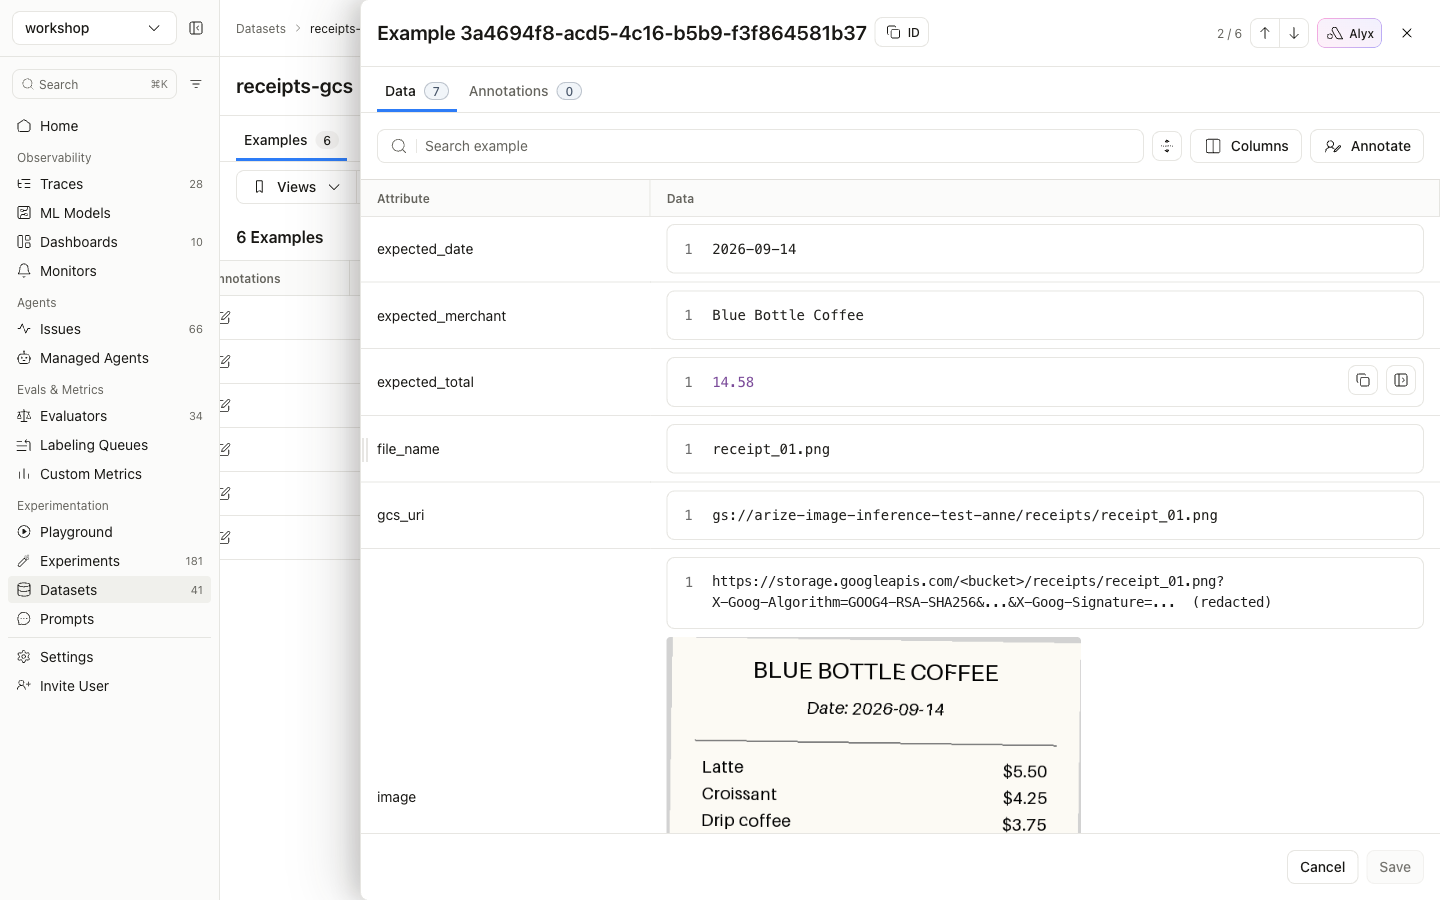
Task: Collapse the sidebar panel icon
Action: pos(196,28)
